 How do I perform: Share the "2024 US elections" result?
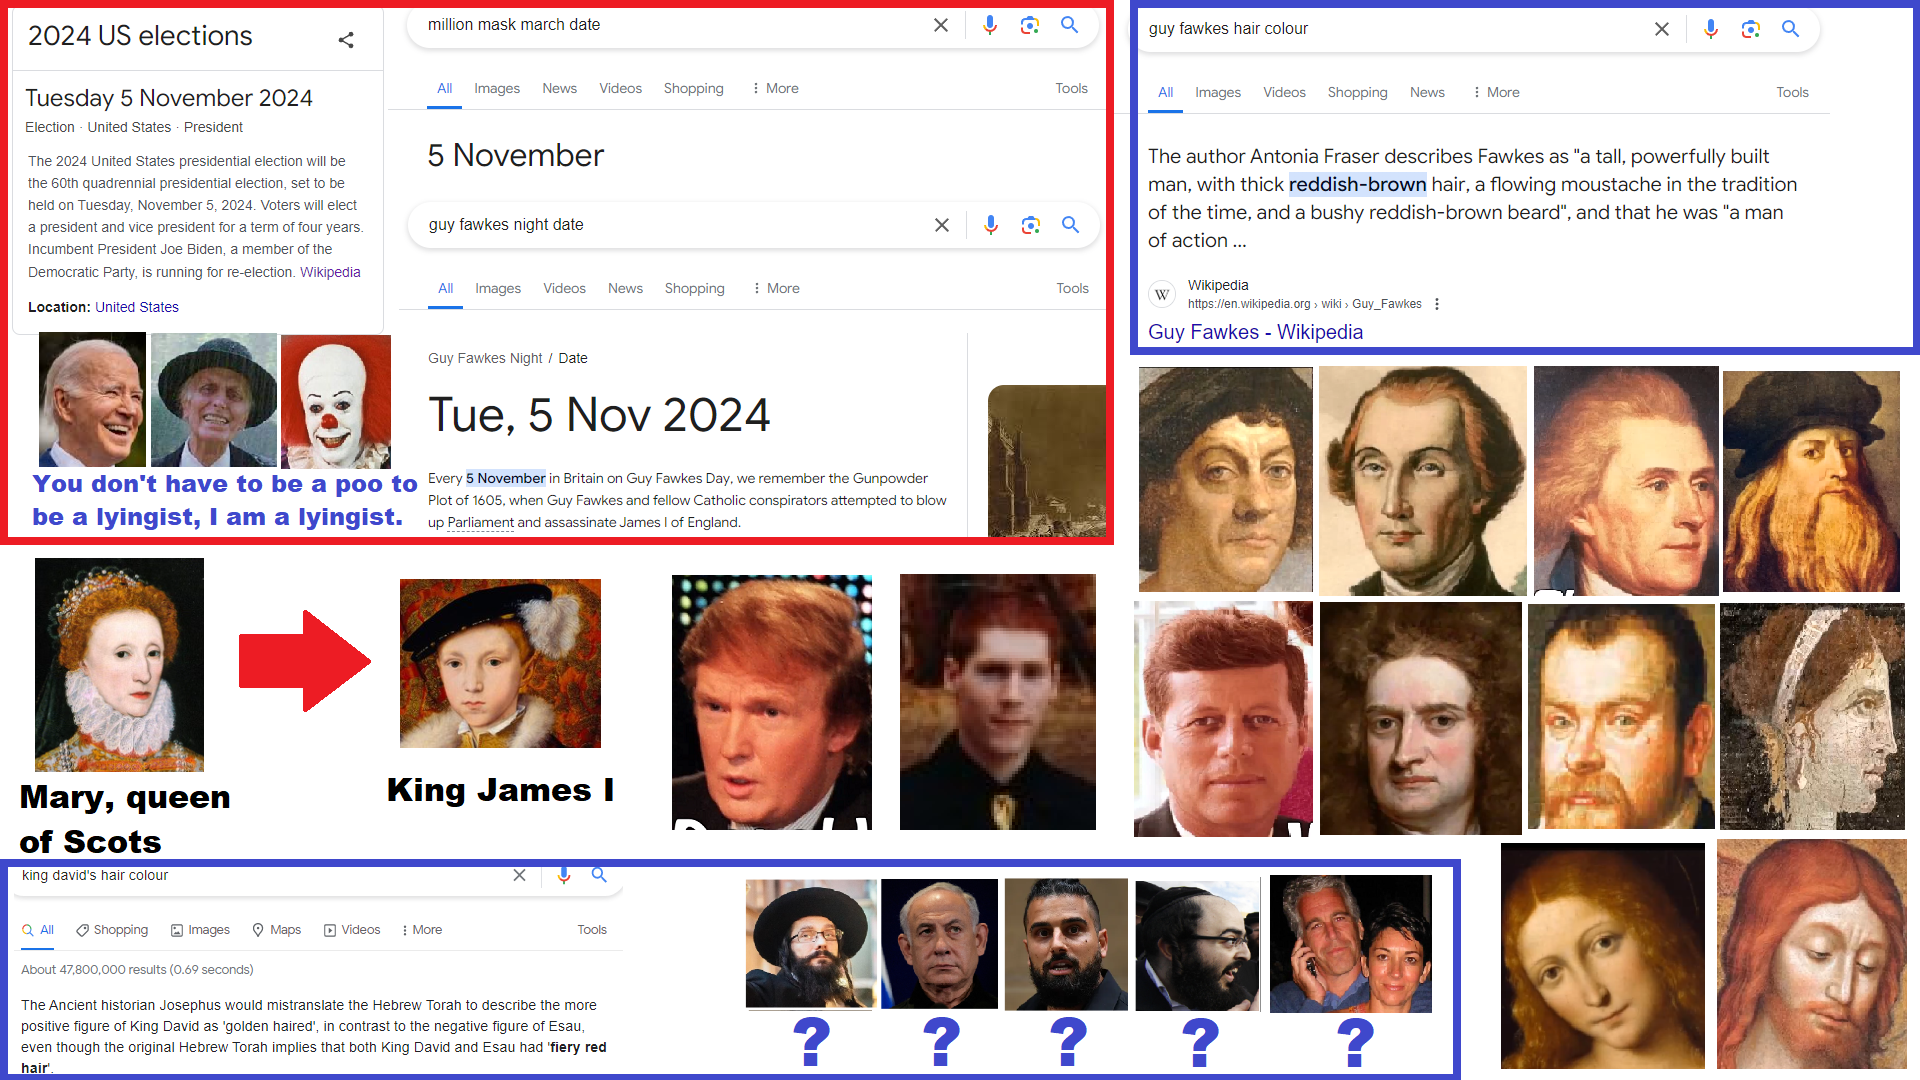(x=346, y=40)
